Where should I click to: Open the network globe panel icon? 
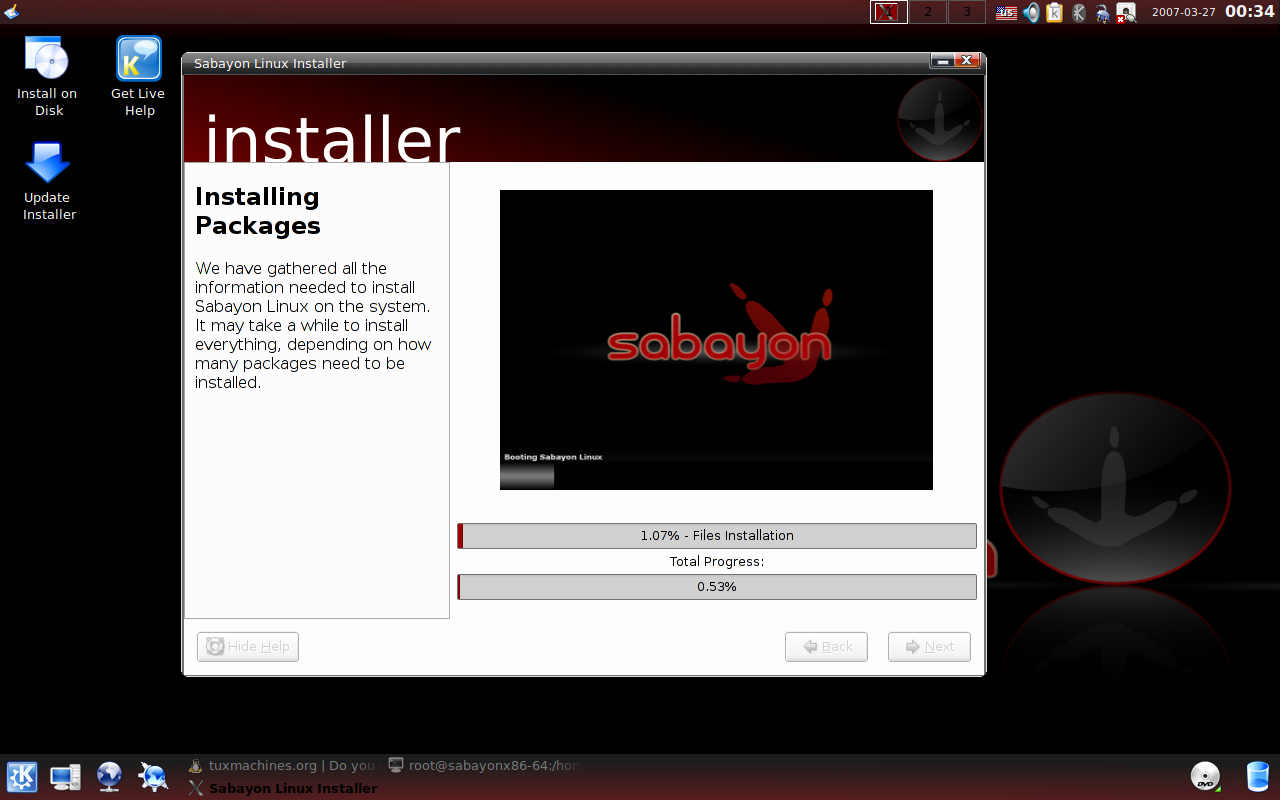[x=110, y=777]
